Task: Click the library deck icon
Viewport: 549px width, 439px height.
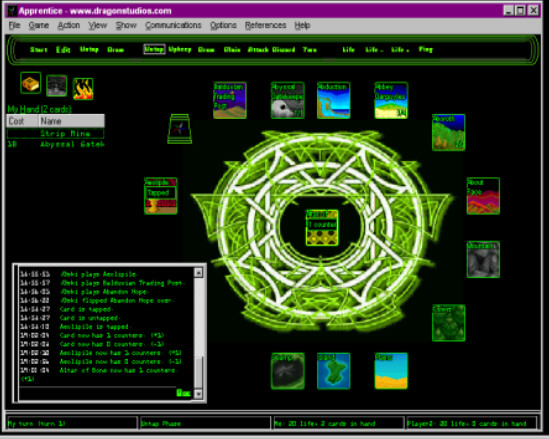Action: tap(180, 129)
